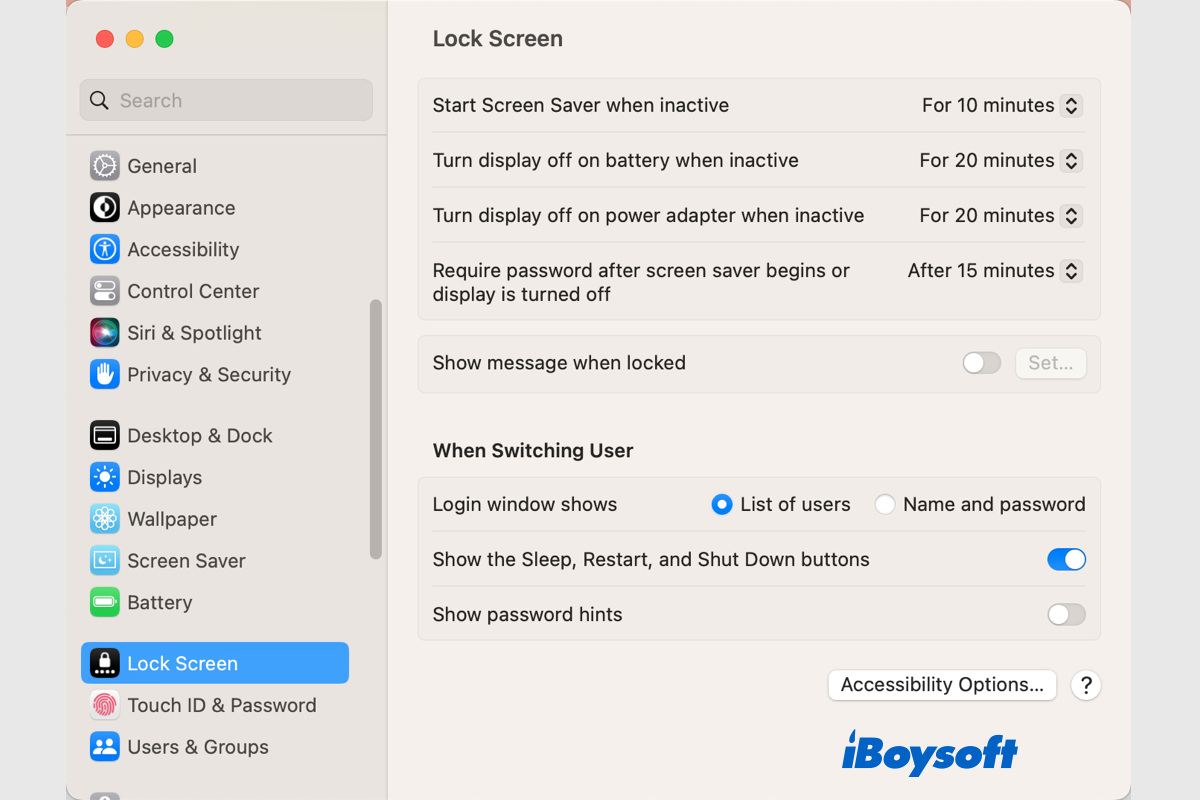Image resolution: width=1200 pixels, height=800 pixels.
Task: Change display off on battery time dropdown
Action: pos(1000,160)
